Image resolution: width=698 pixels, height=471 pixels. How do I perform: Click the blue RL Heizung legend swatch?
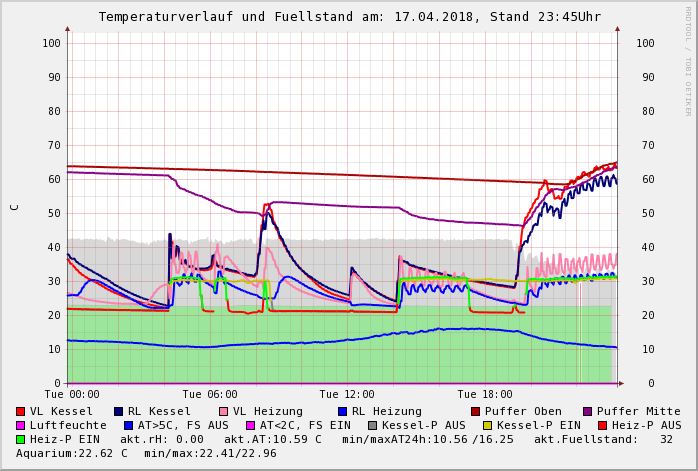[341, 411]
